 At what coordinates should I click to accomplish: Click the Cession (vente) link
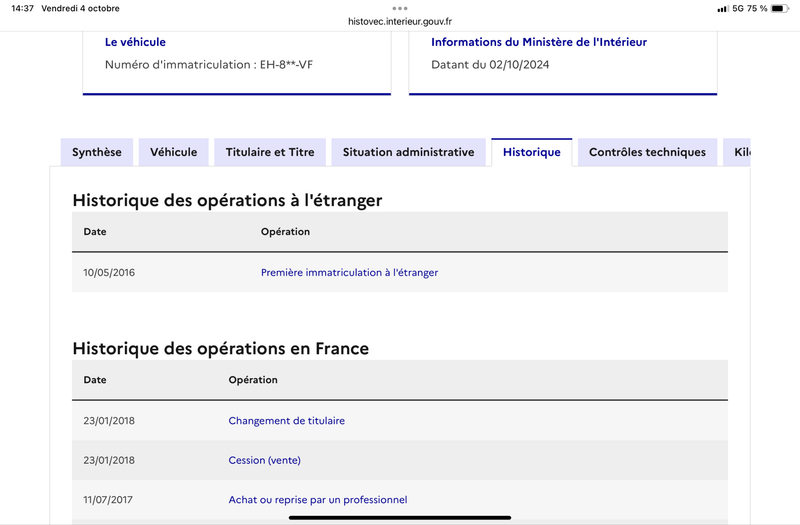pyautogui.click(x=264, y=460)
